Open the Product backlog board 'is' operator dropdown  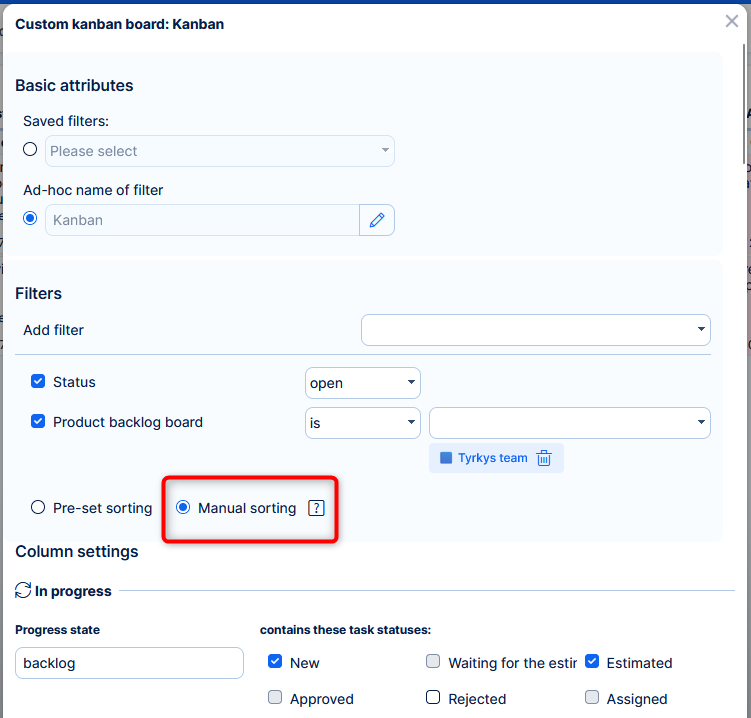click(x=362, y=423)
